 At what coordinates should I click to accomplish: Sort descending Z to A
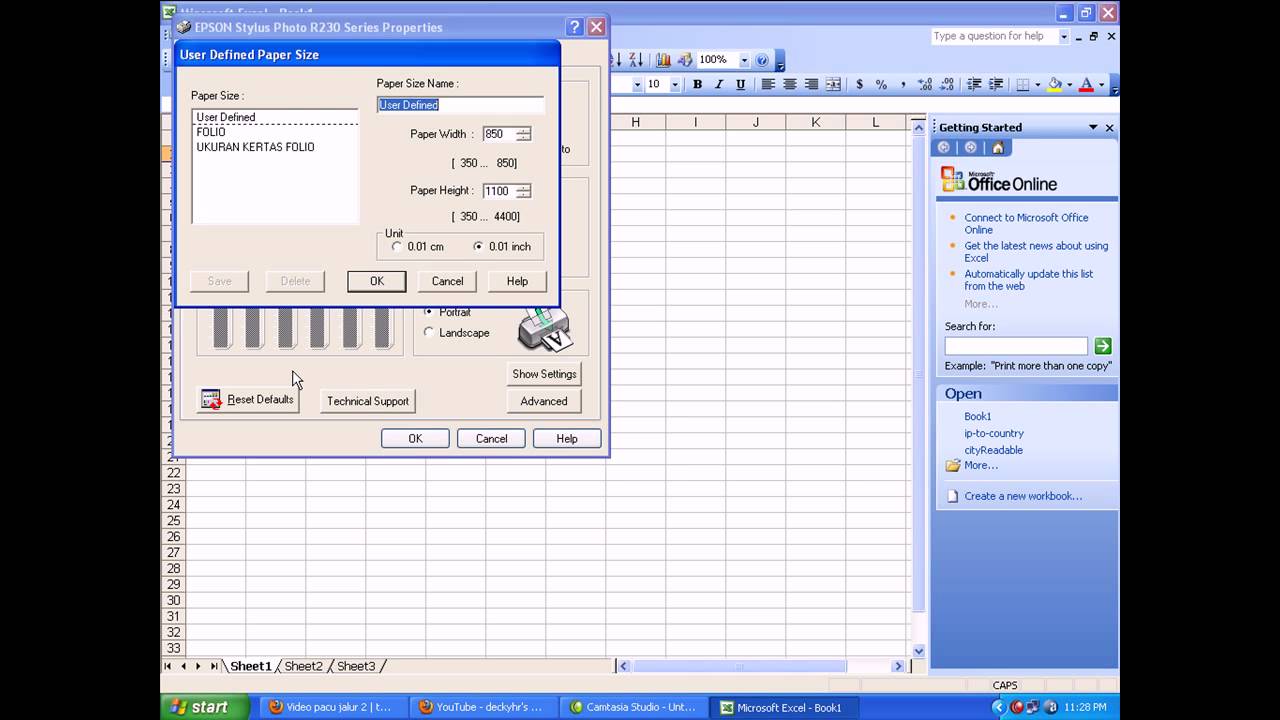pos(635,60)
